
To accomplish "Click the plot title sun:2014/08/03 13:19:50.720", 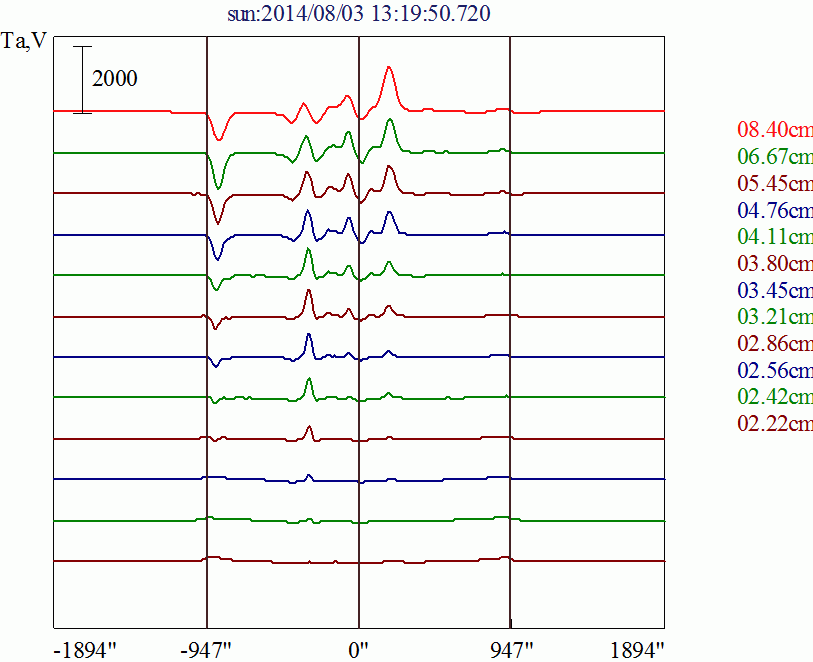I will pyautogui.click(x=359, y=14).
